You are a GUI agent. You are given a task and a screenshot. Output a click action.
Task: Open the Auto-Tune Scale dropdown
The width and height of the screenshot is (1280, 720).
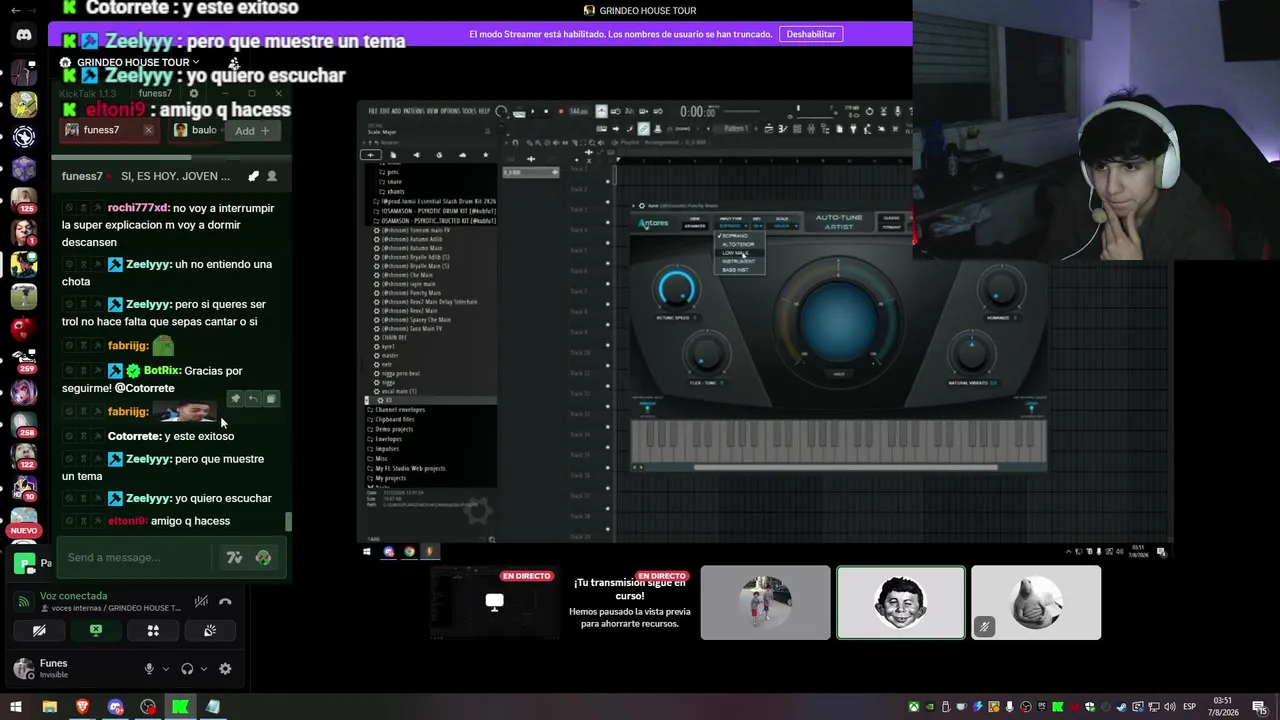point(783,226)
